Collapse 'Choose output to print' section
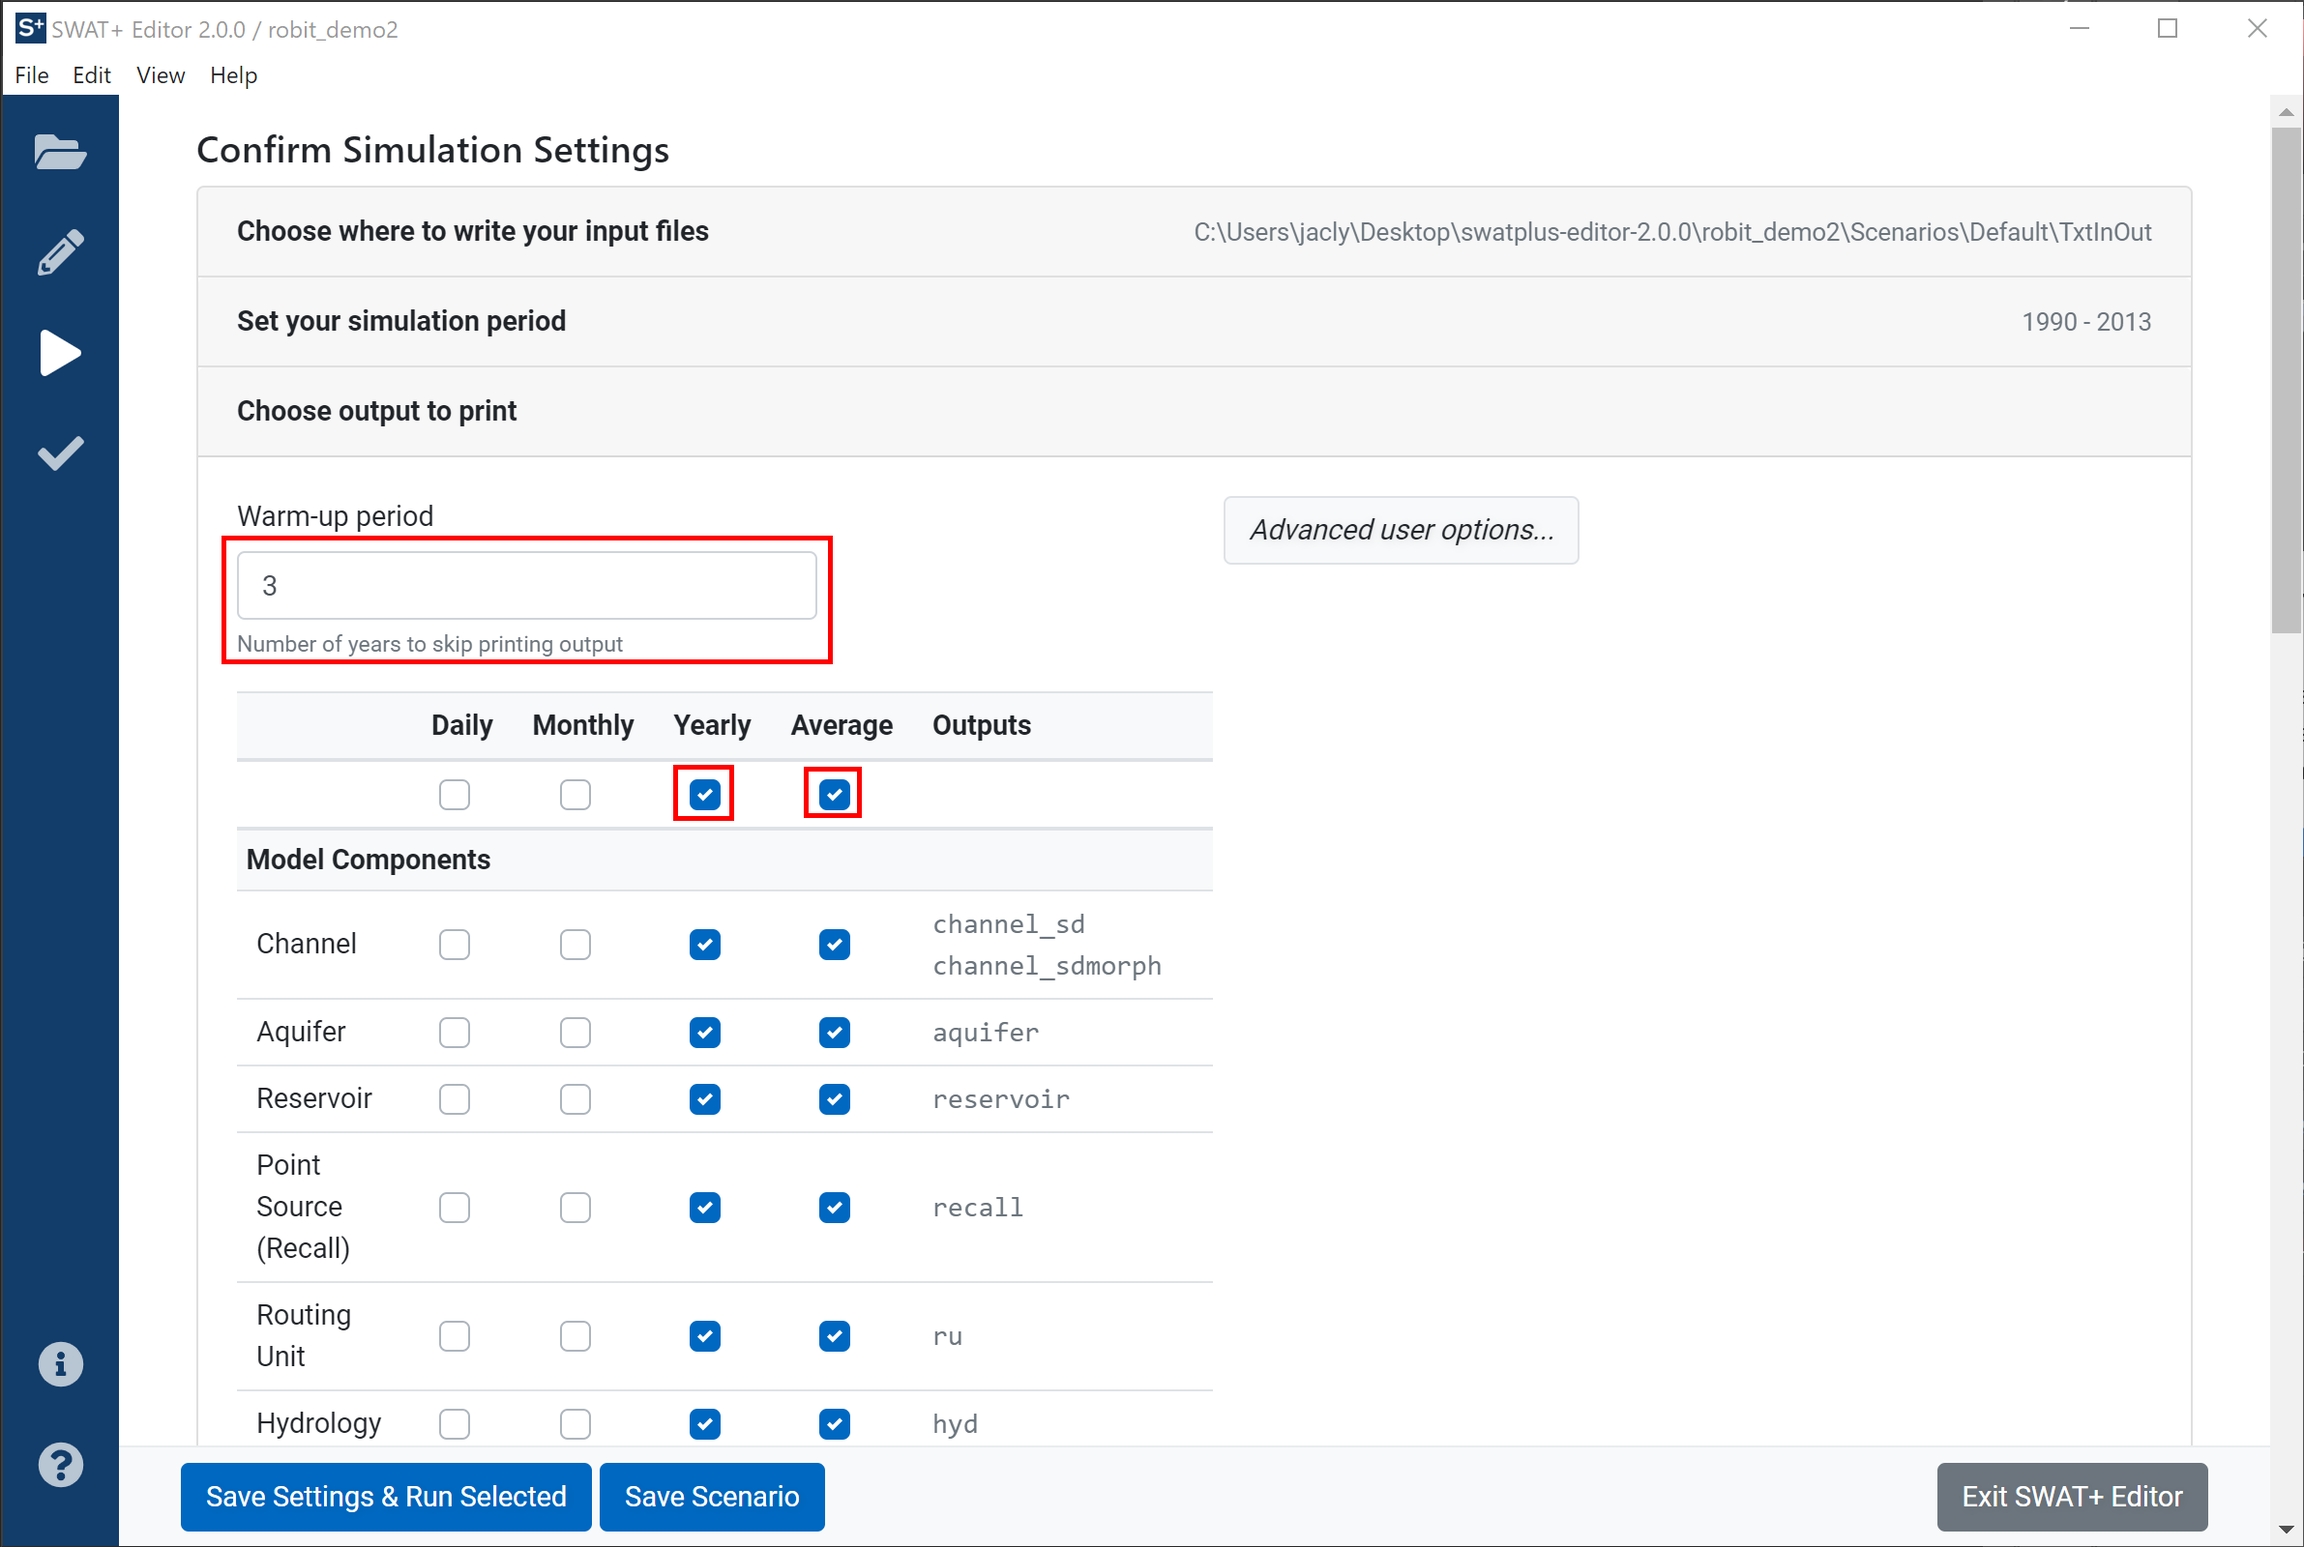Screen dimensions: 2304x1547 tap(376, 411)
